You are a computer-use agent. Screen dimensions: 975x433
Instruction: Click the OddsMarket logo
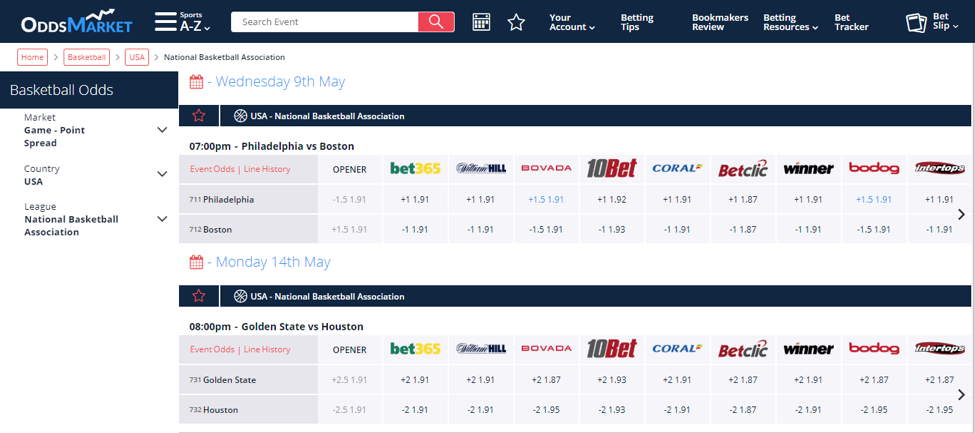[76, 21]
